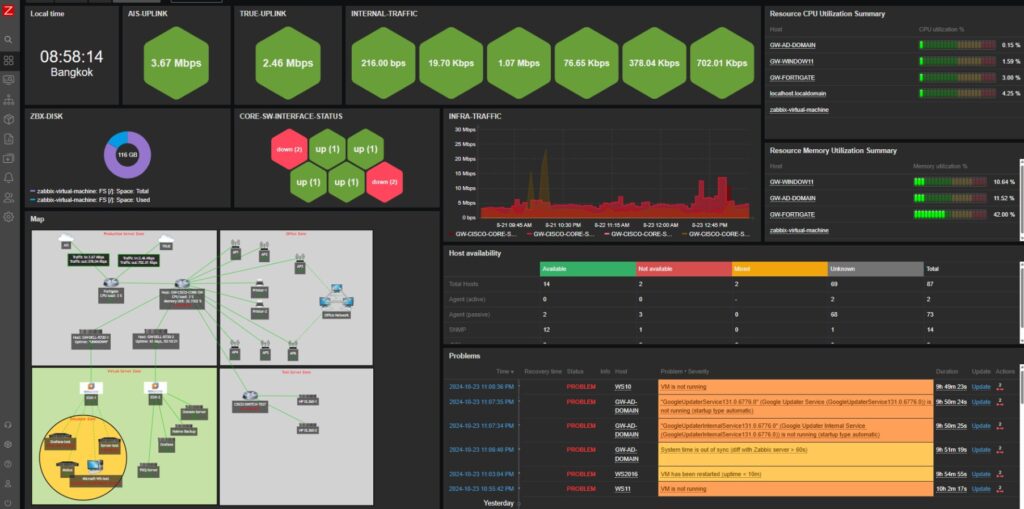Click the Cisco core switch icon on the map
The width and height of the screenshot is (1024, 509).
click(x=182, y=284)
